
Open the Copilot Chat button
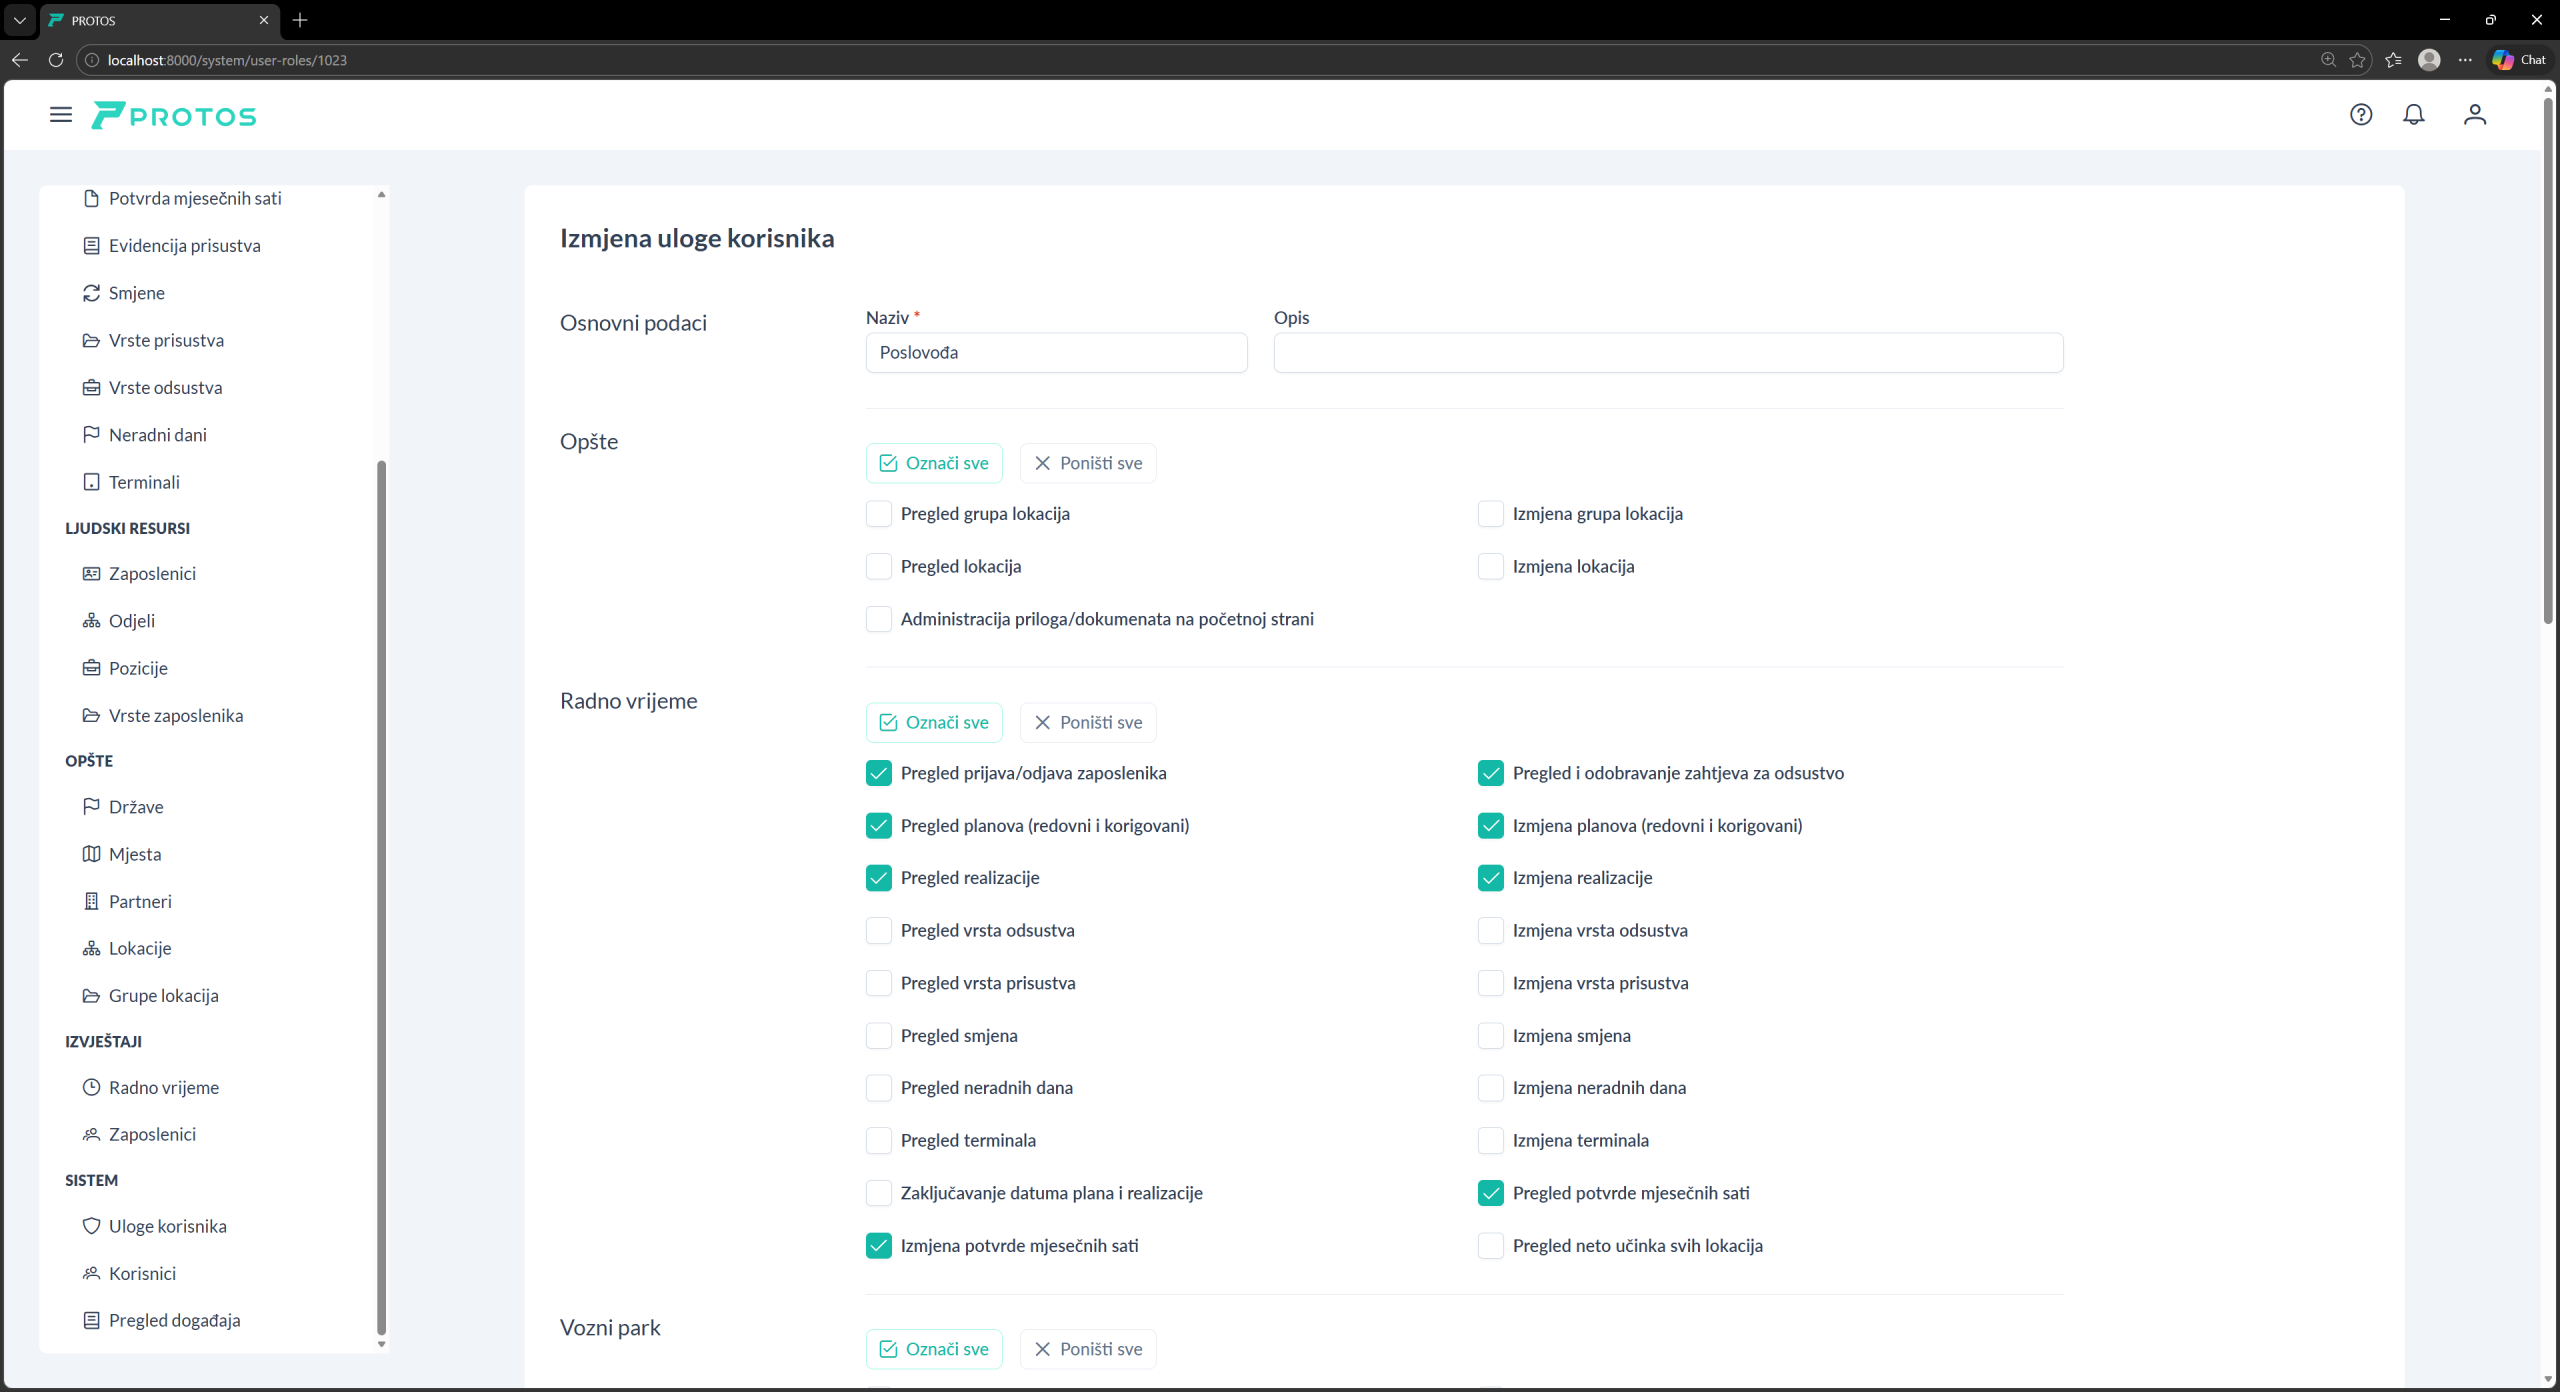pos(2518,60)
